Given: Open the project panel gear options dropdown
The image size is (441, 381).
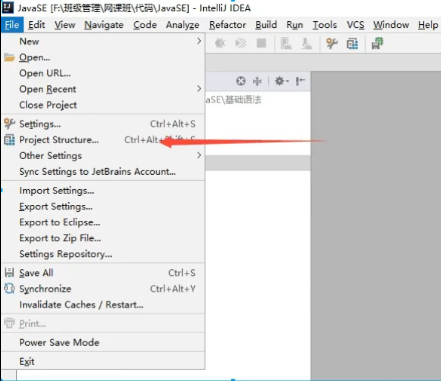Looking at the screenshot, I should click(281, 81).
